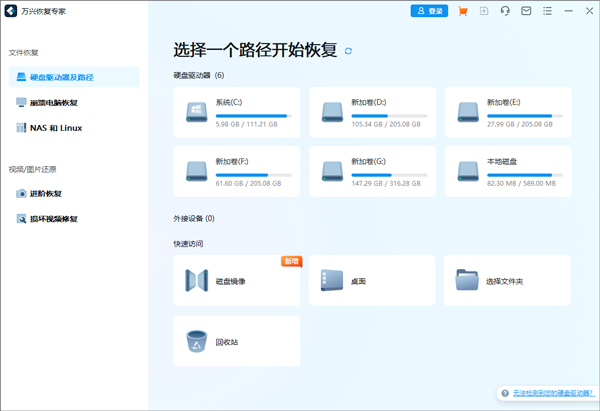The image size is (600, 411).
Task: Click the 27.99 GB / 205.08 GB text
Action: click(x=520, y=124)
